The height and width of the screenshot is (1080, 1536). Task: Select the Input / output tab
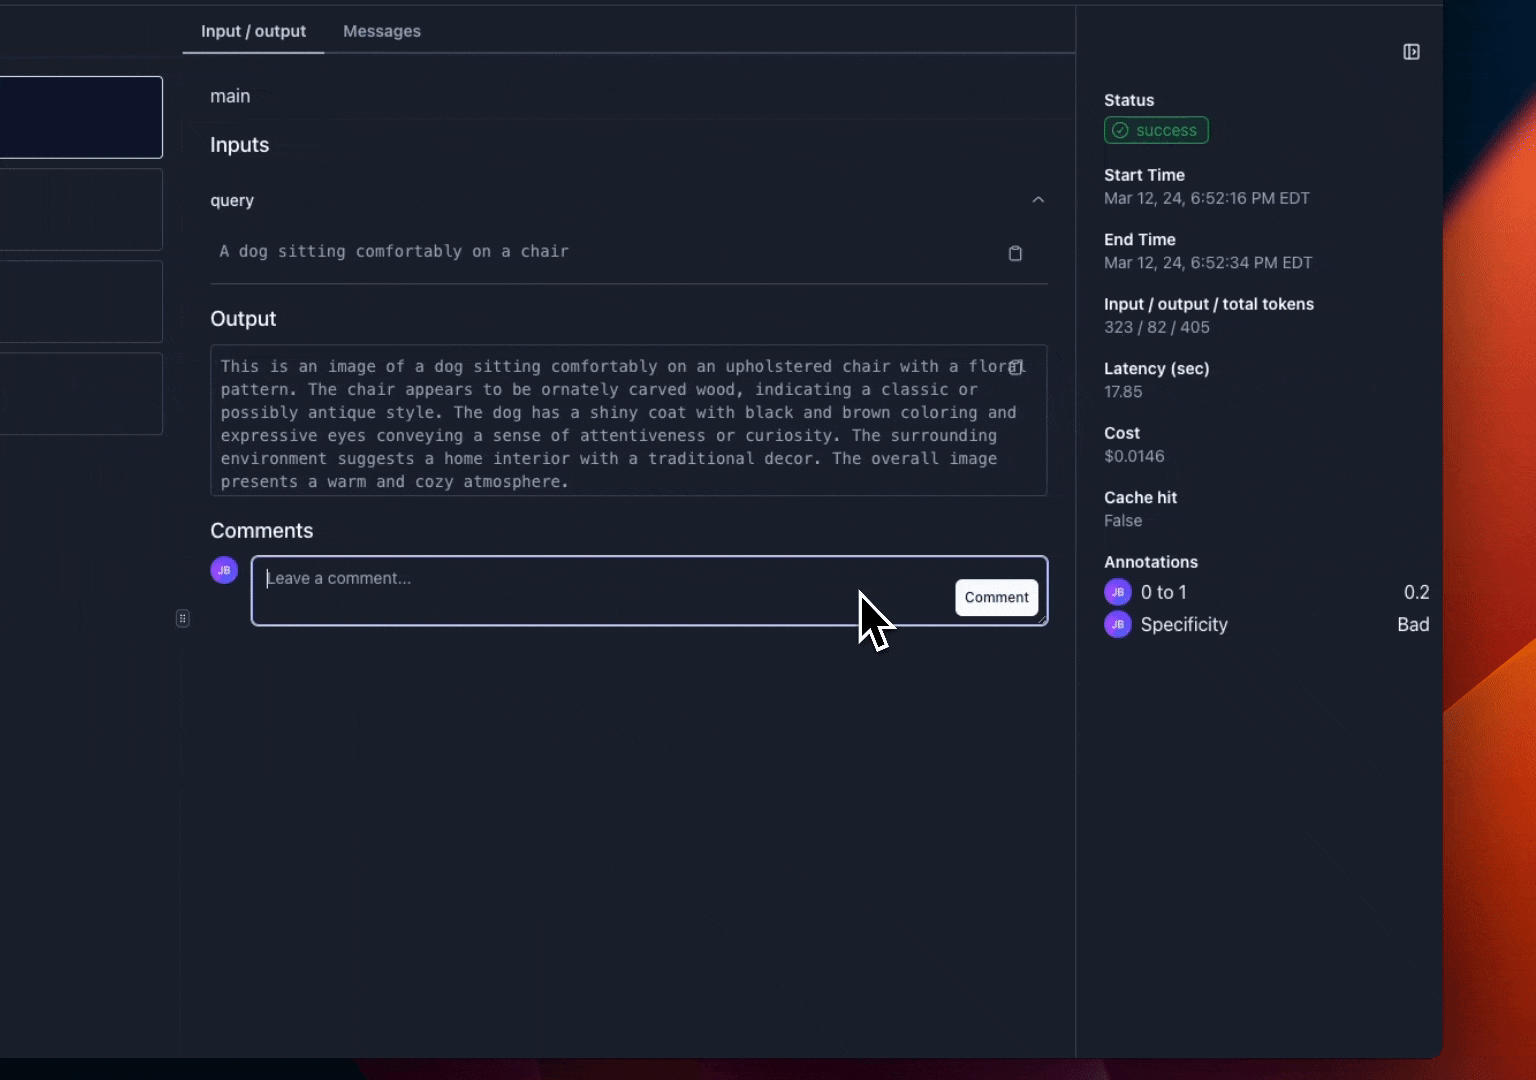click(x=252, y=31)
